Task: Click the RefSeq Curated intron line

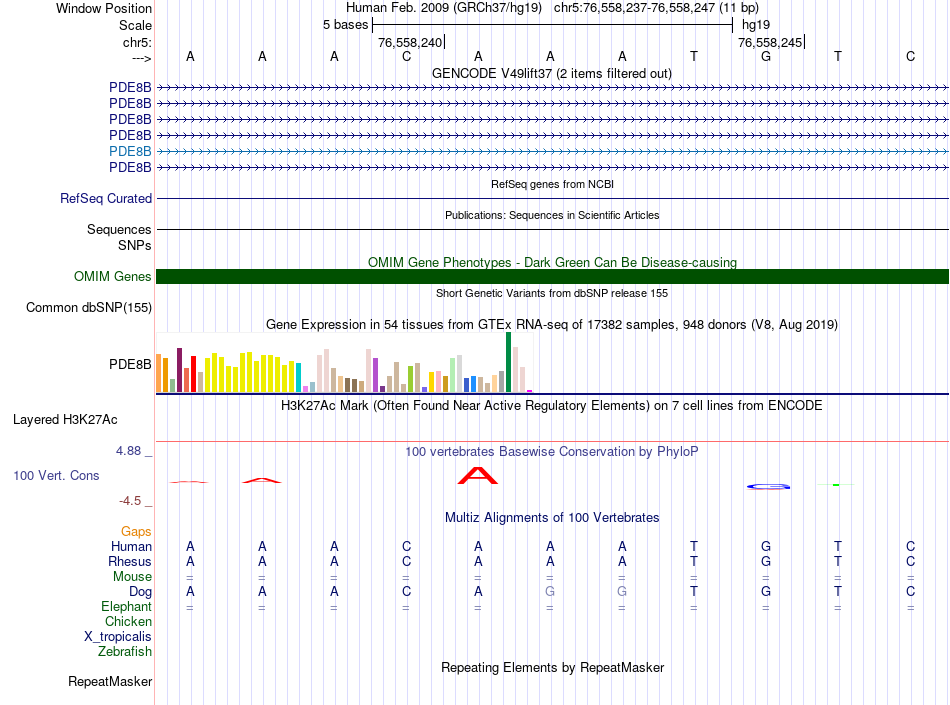Action: pyautogui.click(x=552, y=199)
